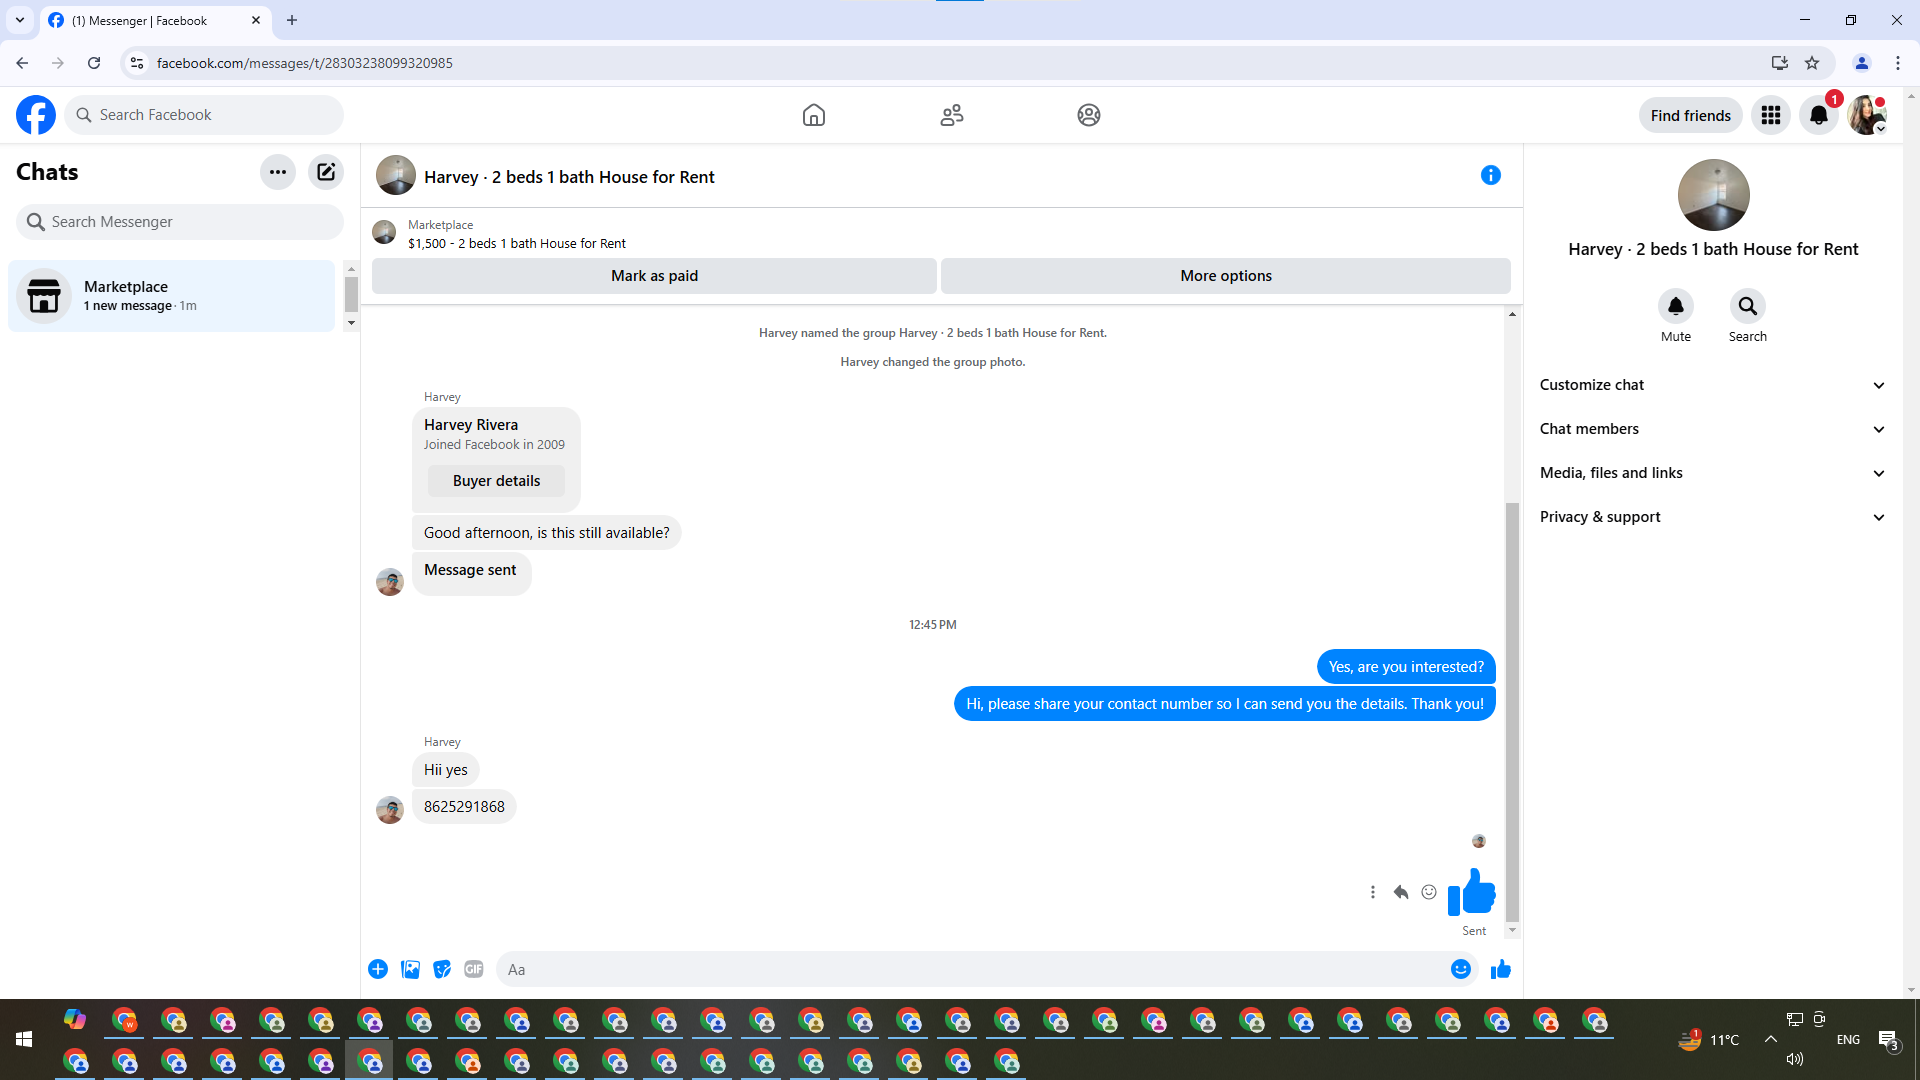This screenshot has width=1920, height=1080.
Task: Expand Chat members section
Action: coord(1712,429)
